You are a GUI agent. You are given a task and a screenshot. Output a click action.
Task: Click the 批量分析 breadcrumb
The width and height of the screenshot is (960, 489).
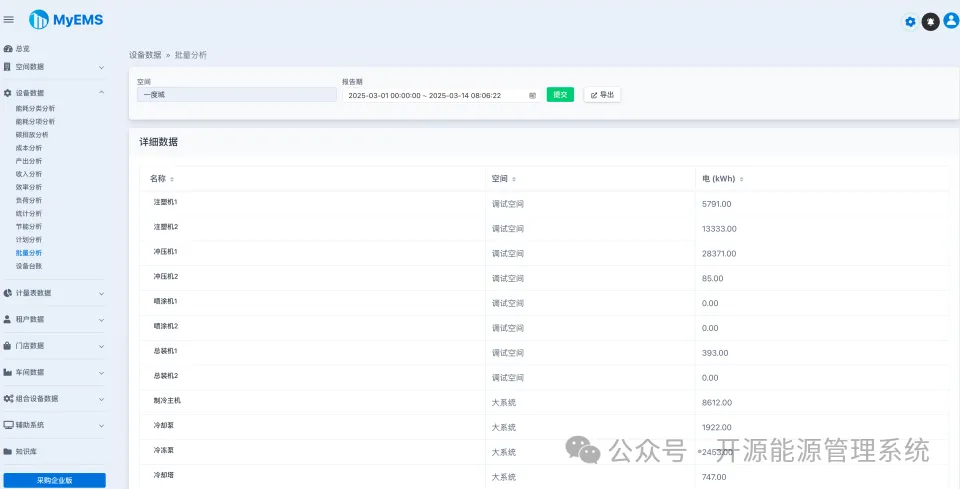pos(191,54)
